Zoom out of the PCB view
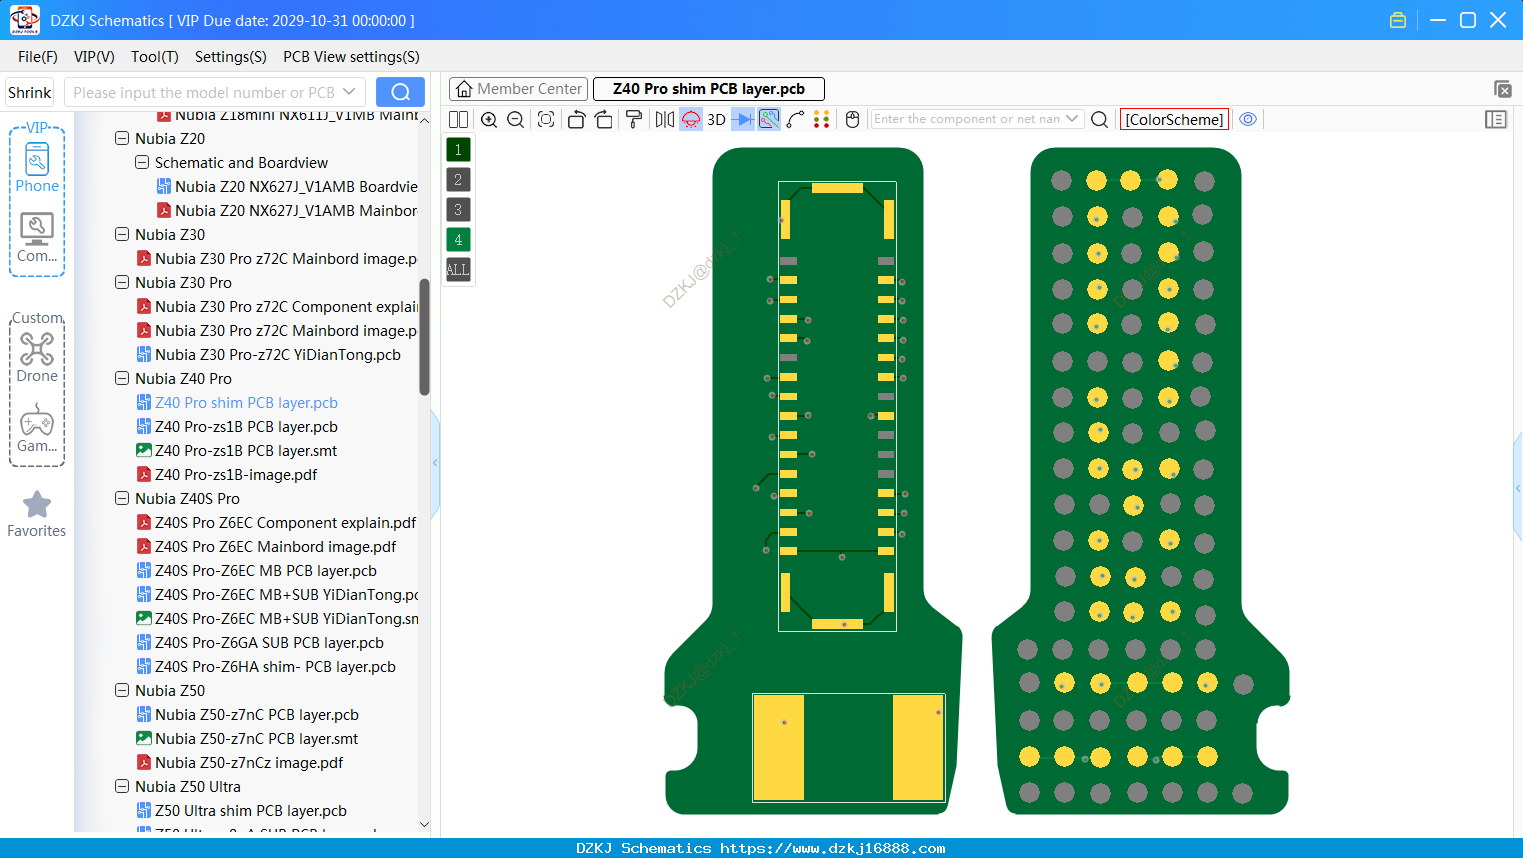Viewport: 1523px width, 858px height. click(515, 119)
